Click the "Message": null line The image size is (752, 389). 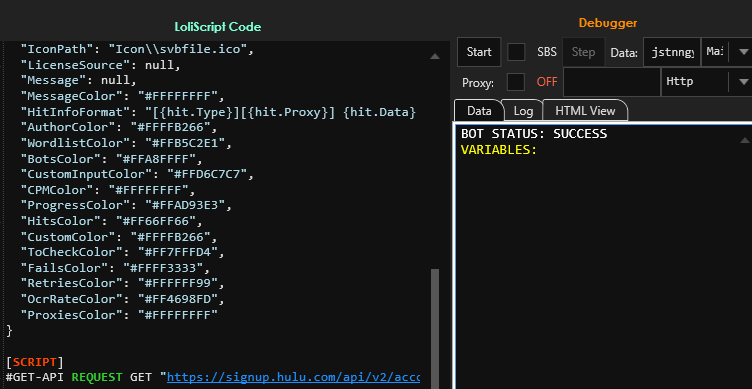tap(79, 81)
